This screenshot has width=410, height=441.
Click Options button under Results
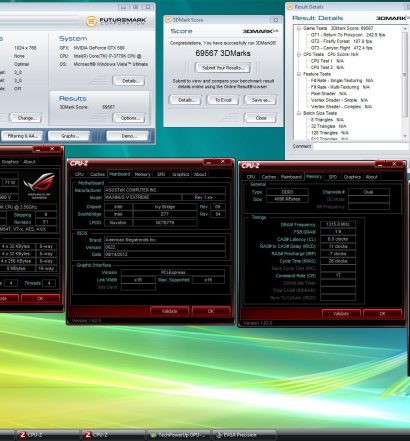[x=129, y=118]
